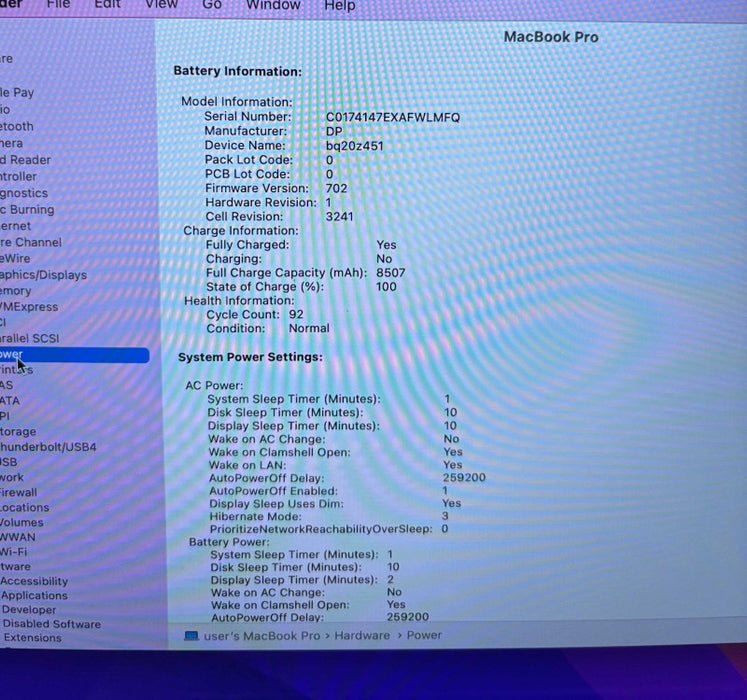This screenshot has height=700, width=747.
Task: Open the Edit menu
Action: (x=107, y=4)
